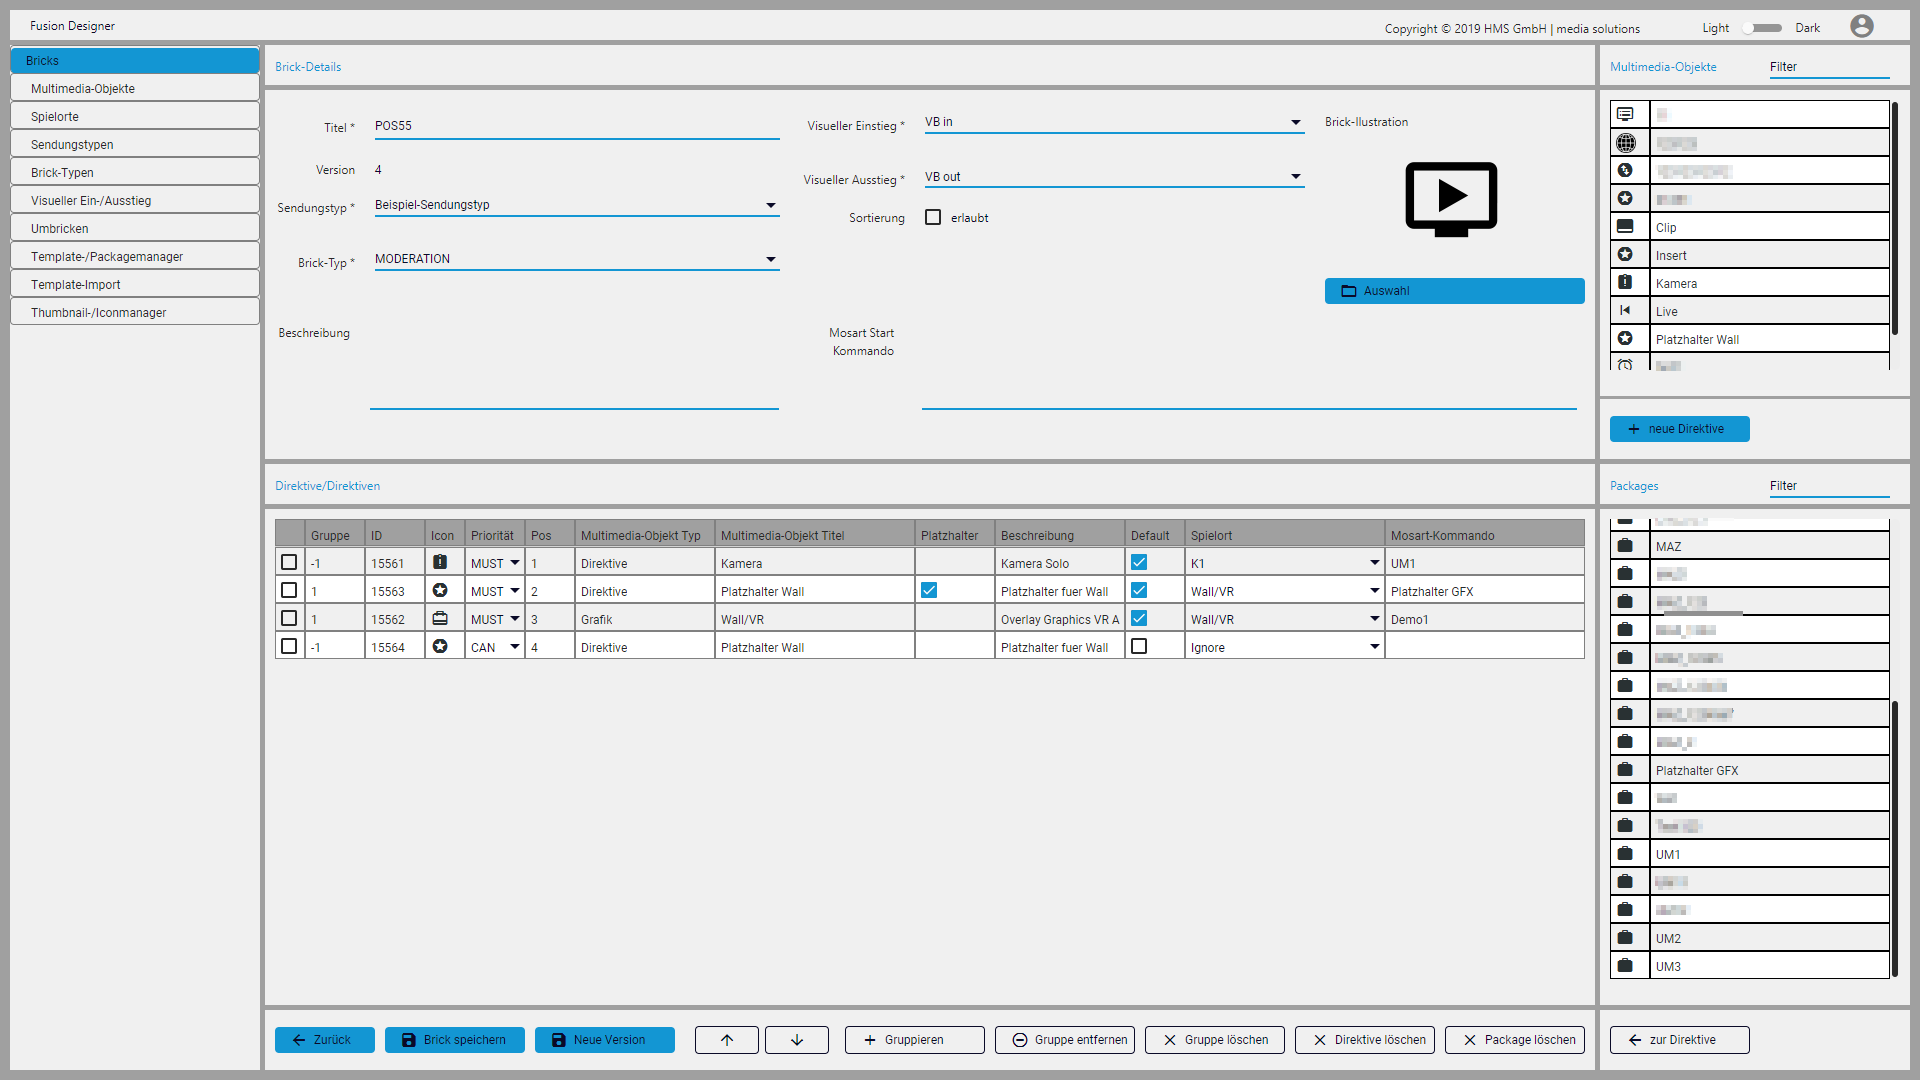Viewport: 1920px width, 1080px height.
Task: Click the briefcase icon beside MAZ package
Action: point(1625,546)
